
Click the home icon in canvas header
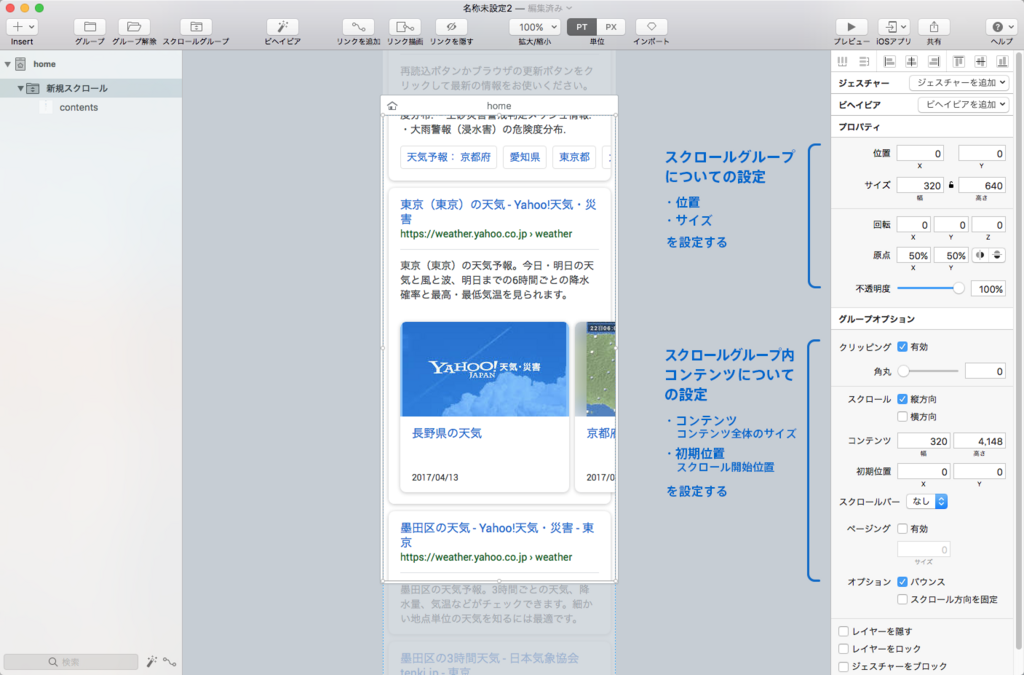(392, 106)
